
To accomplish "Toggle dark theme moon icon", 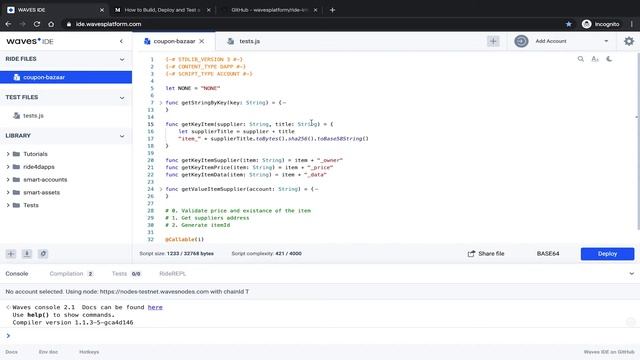I will pyautogui.click(x=609, y=59).
